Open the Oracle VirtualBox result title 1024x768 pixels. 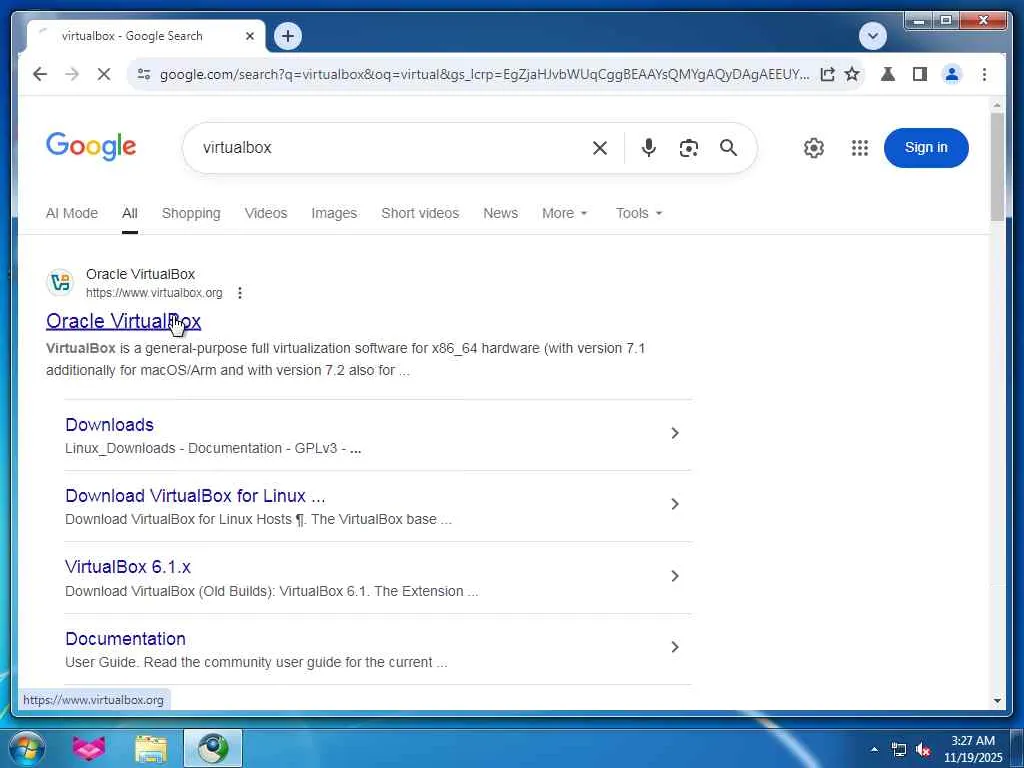point(123,321)
